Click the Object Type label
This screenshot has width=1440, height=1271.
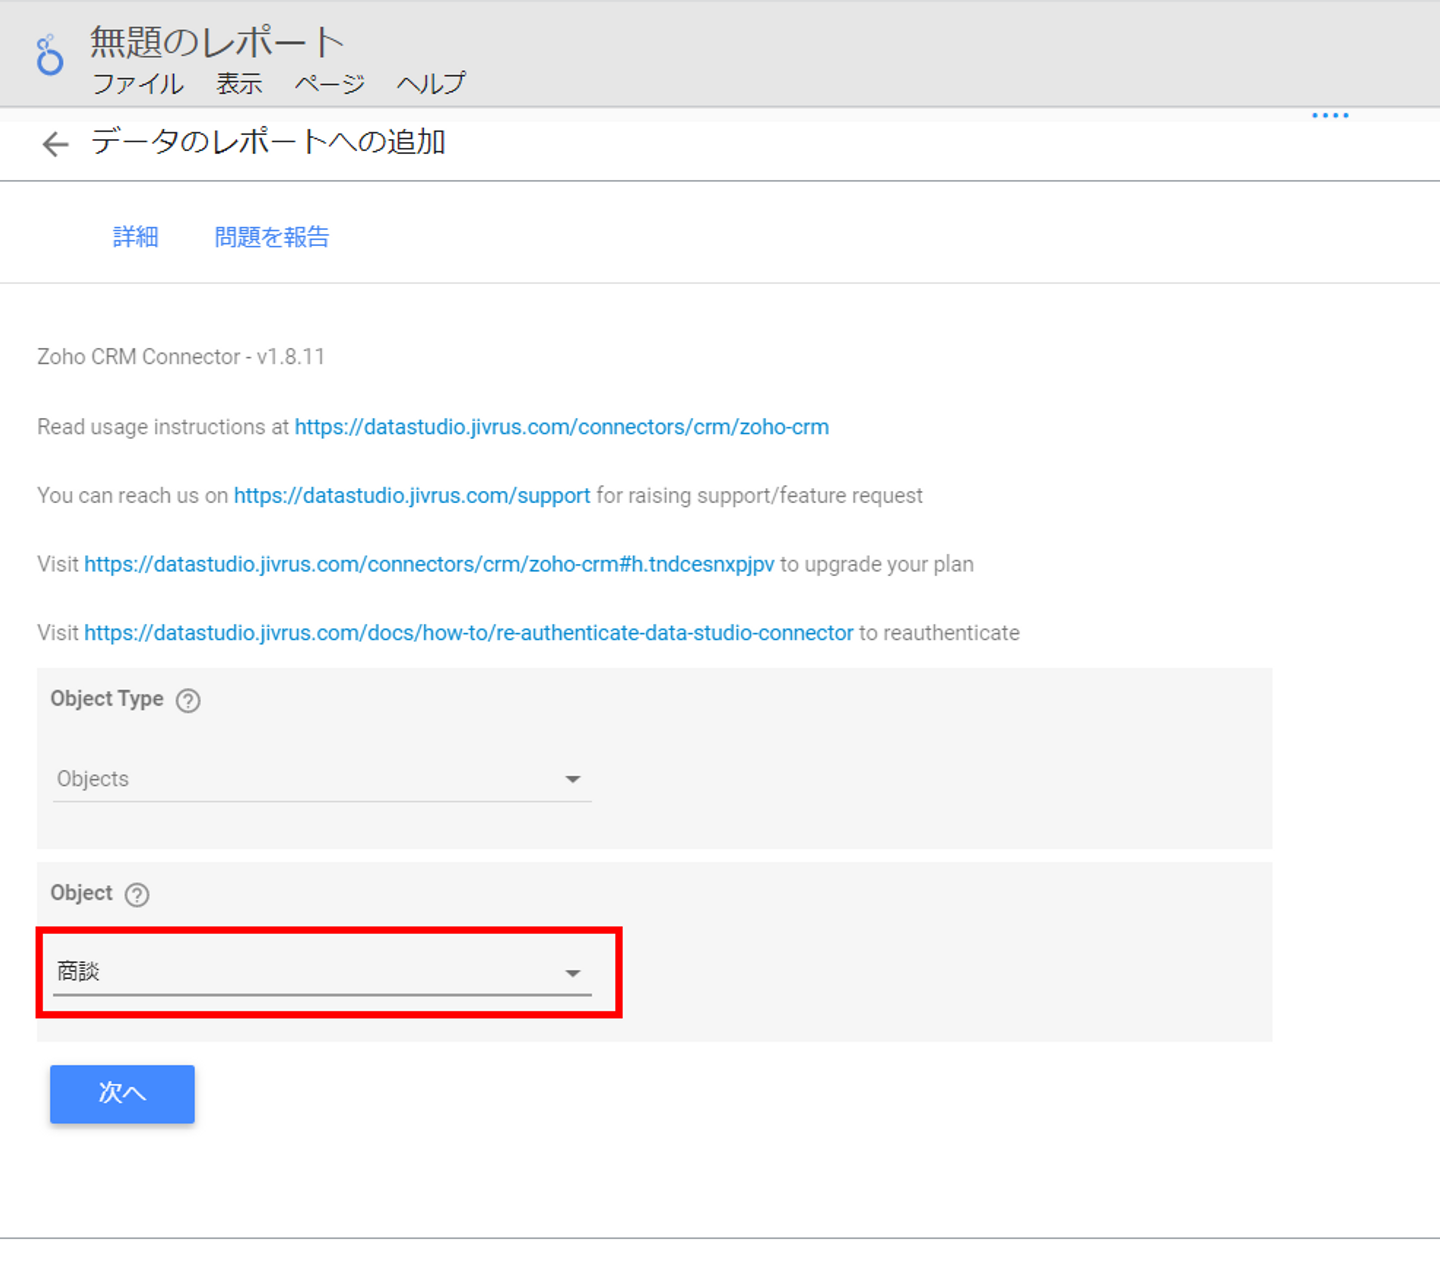[107, 699]
